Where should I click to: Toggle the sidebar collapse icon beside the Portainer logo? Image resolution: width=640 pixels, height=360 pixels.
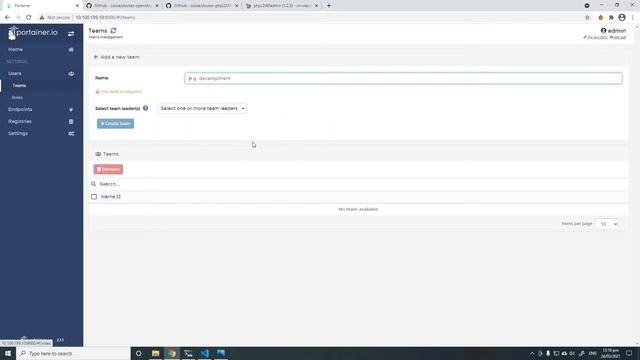tap(71, 33)
